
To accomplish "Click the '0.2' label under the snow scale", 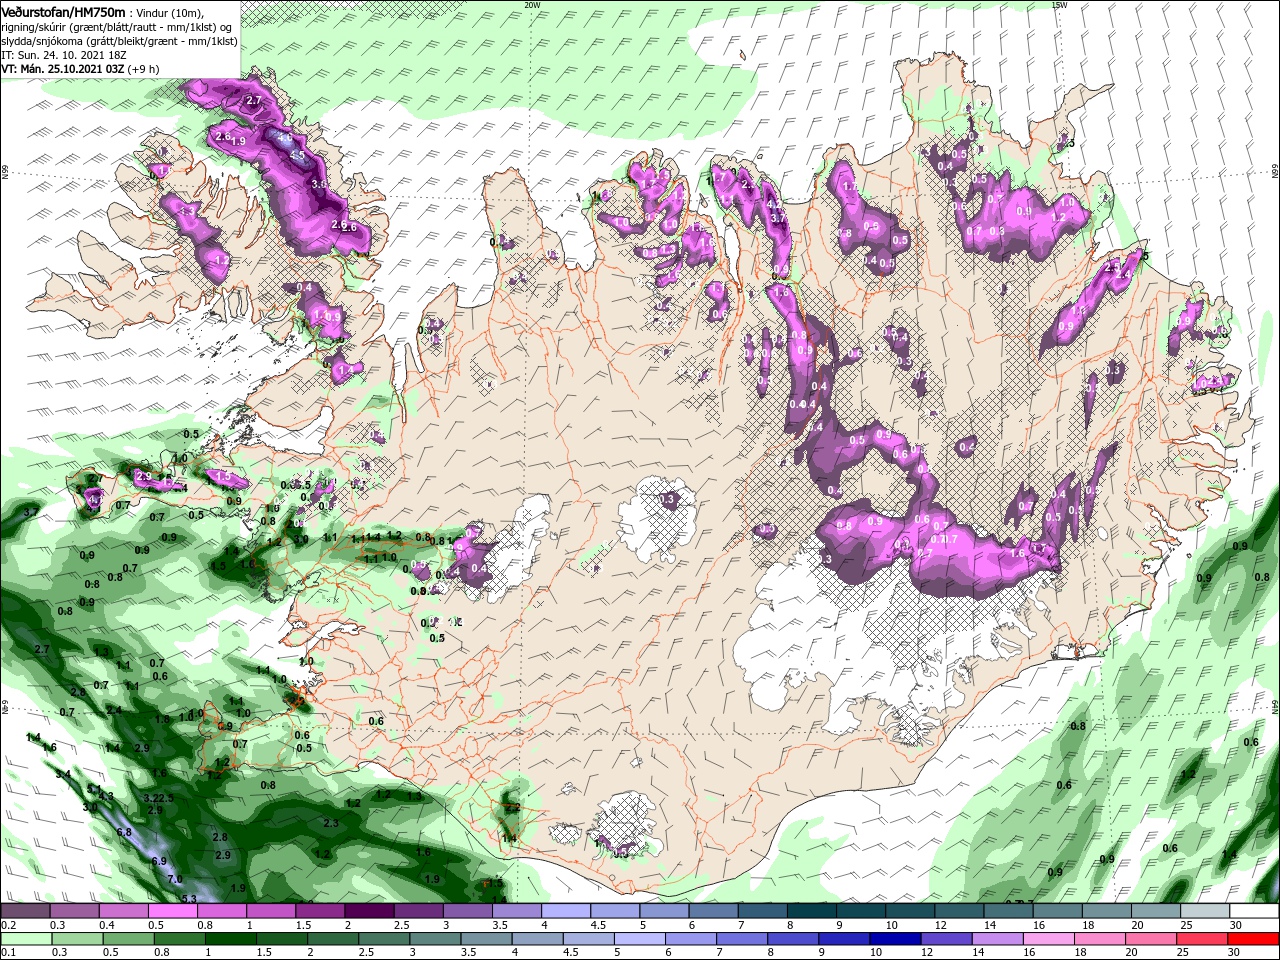I will (9, 925).
